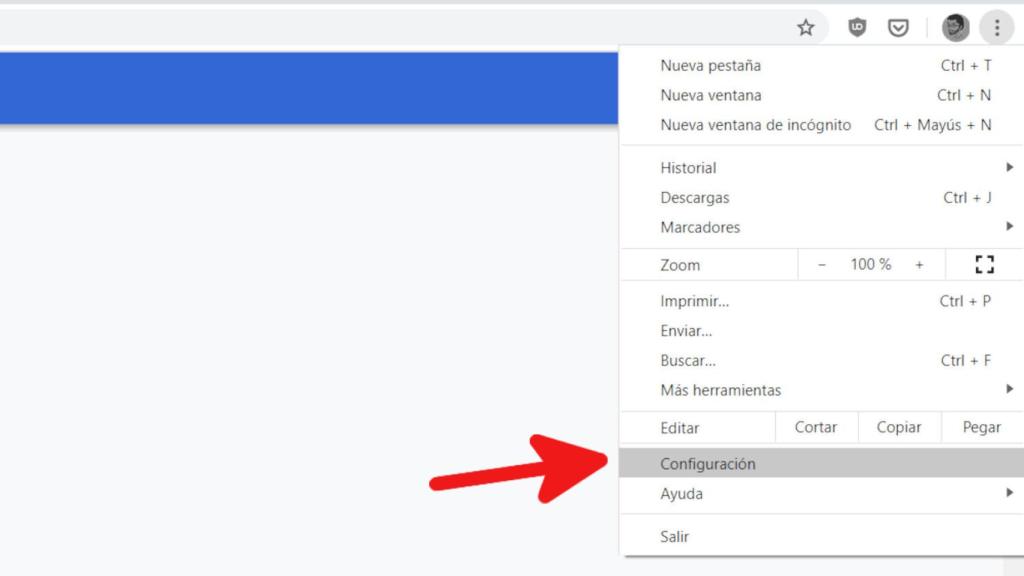Click the Pocket extension icon

pyautogui.click(x=898, y=27)
